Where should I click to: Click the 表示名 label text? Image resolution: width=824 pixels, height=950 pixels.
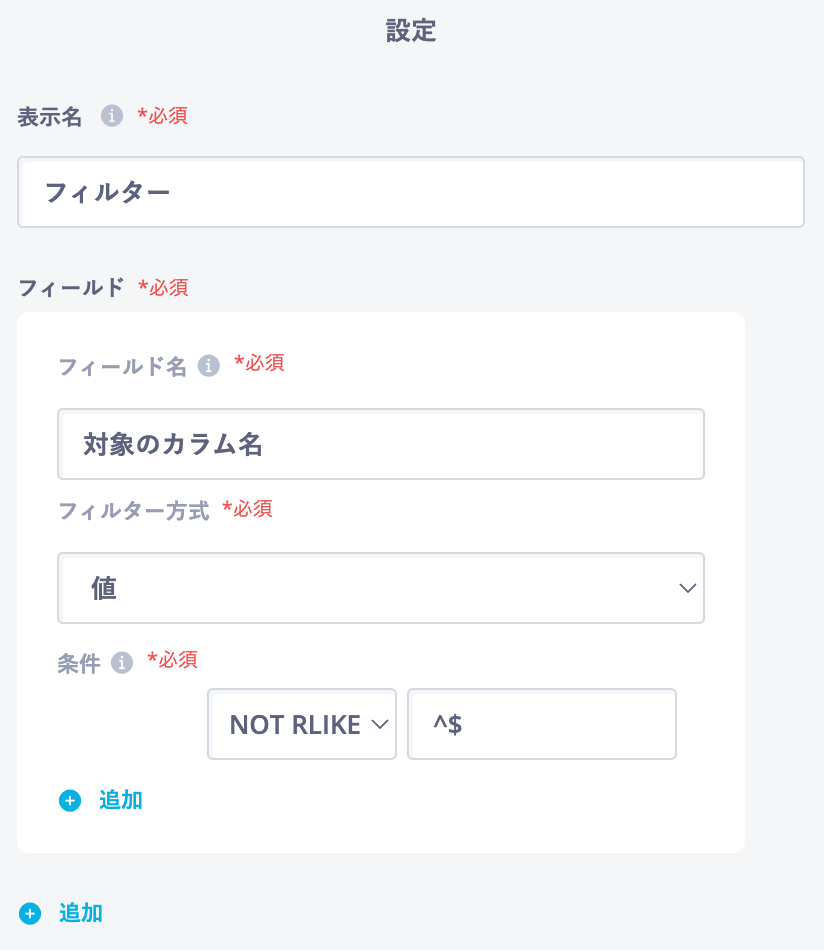(x=50, y=116)
